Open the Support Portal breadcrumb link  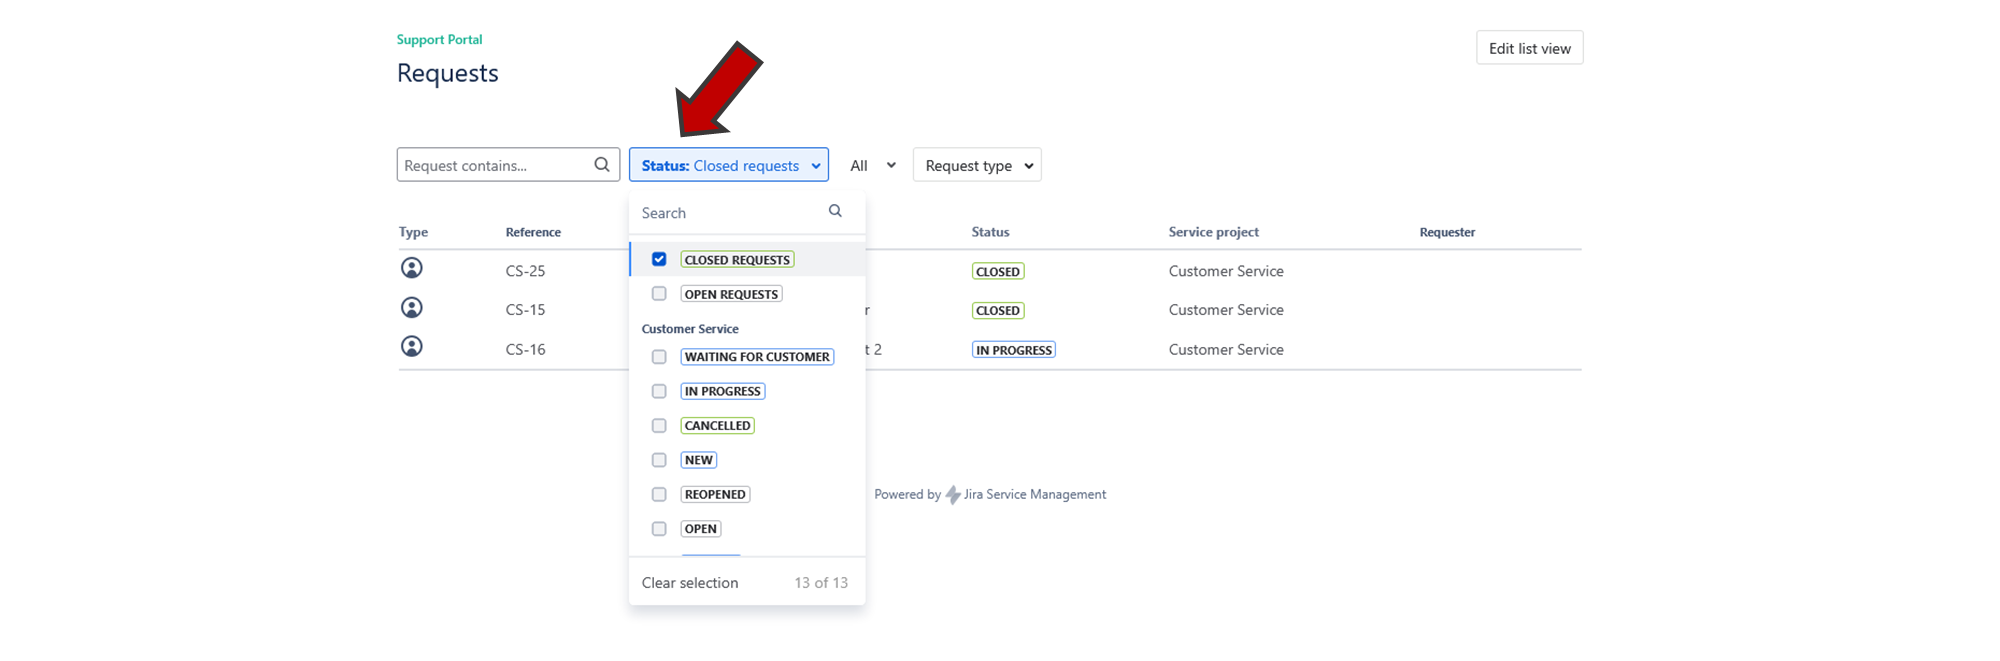[439, 40]
